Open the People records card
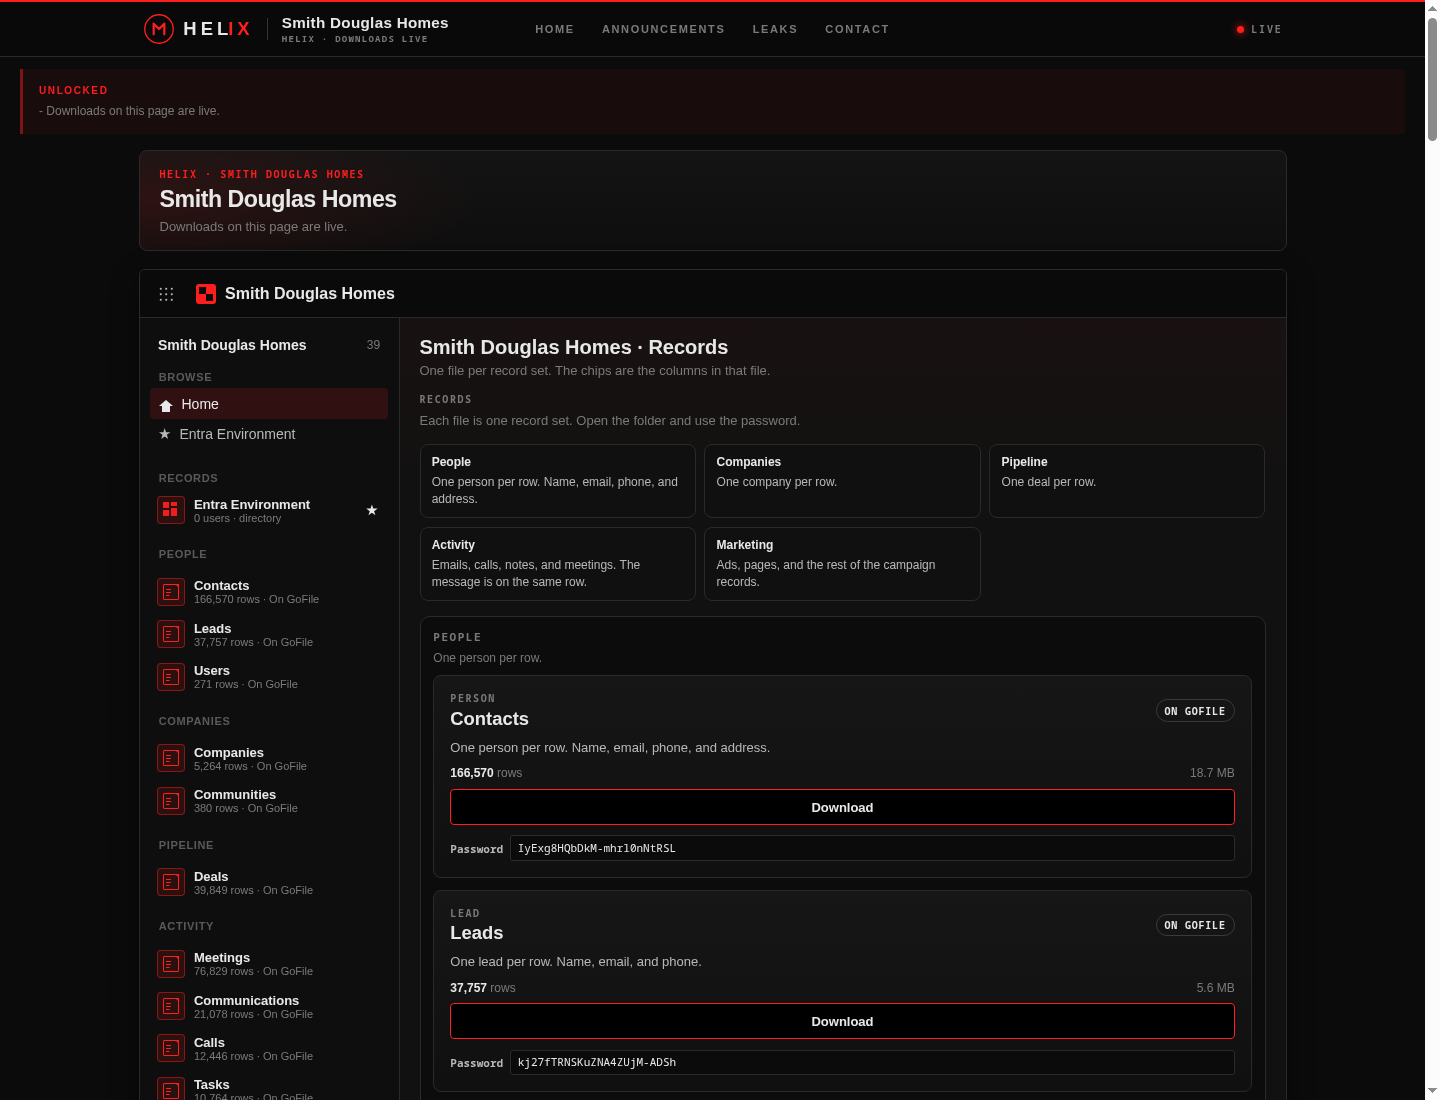 [557, 481]
